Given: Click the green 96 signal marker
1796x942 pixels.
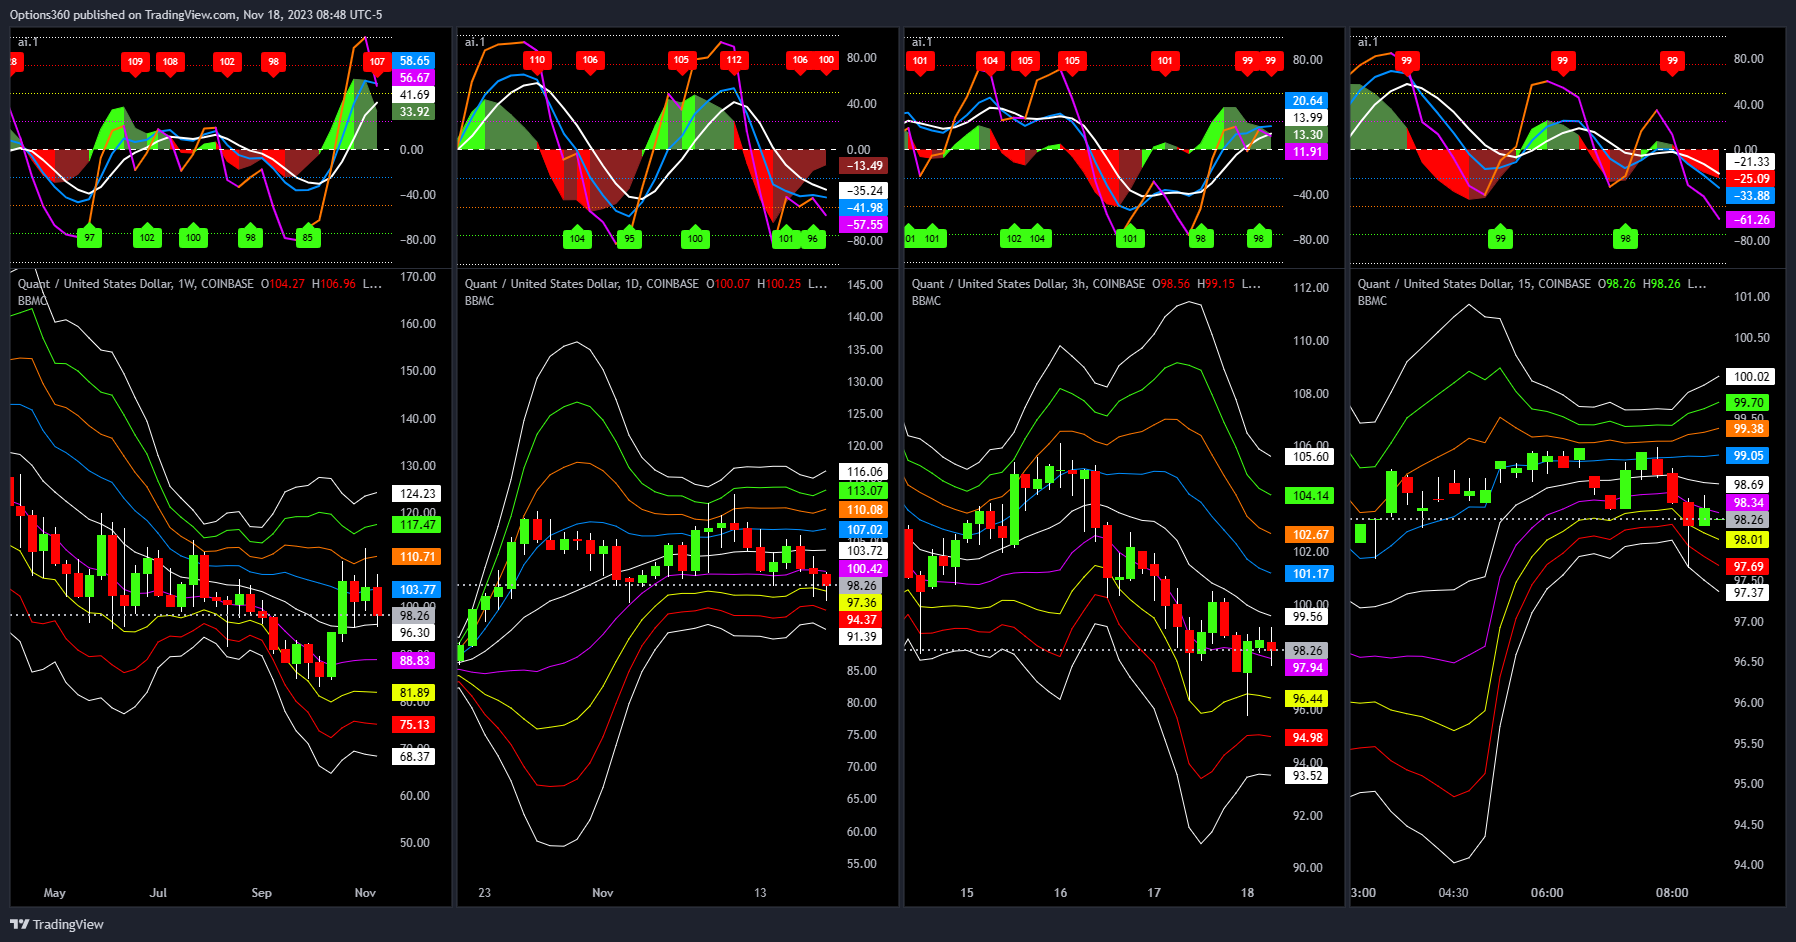Looking at the screenshot, I should point(812,238).
